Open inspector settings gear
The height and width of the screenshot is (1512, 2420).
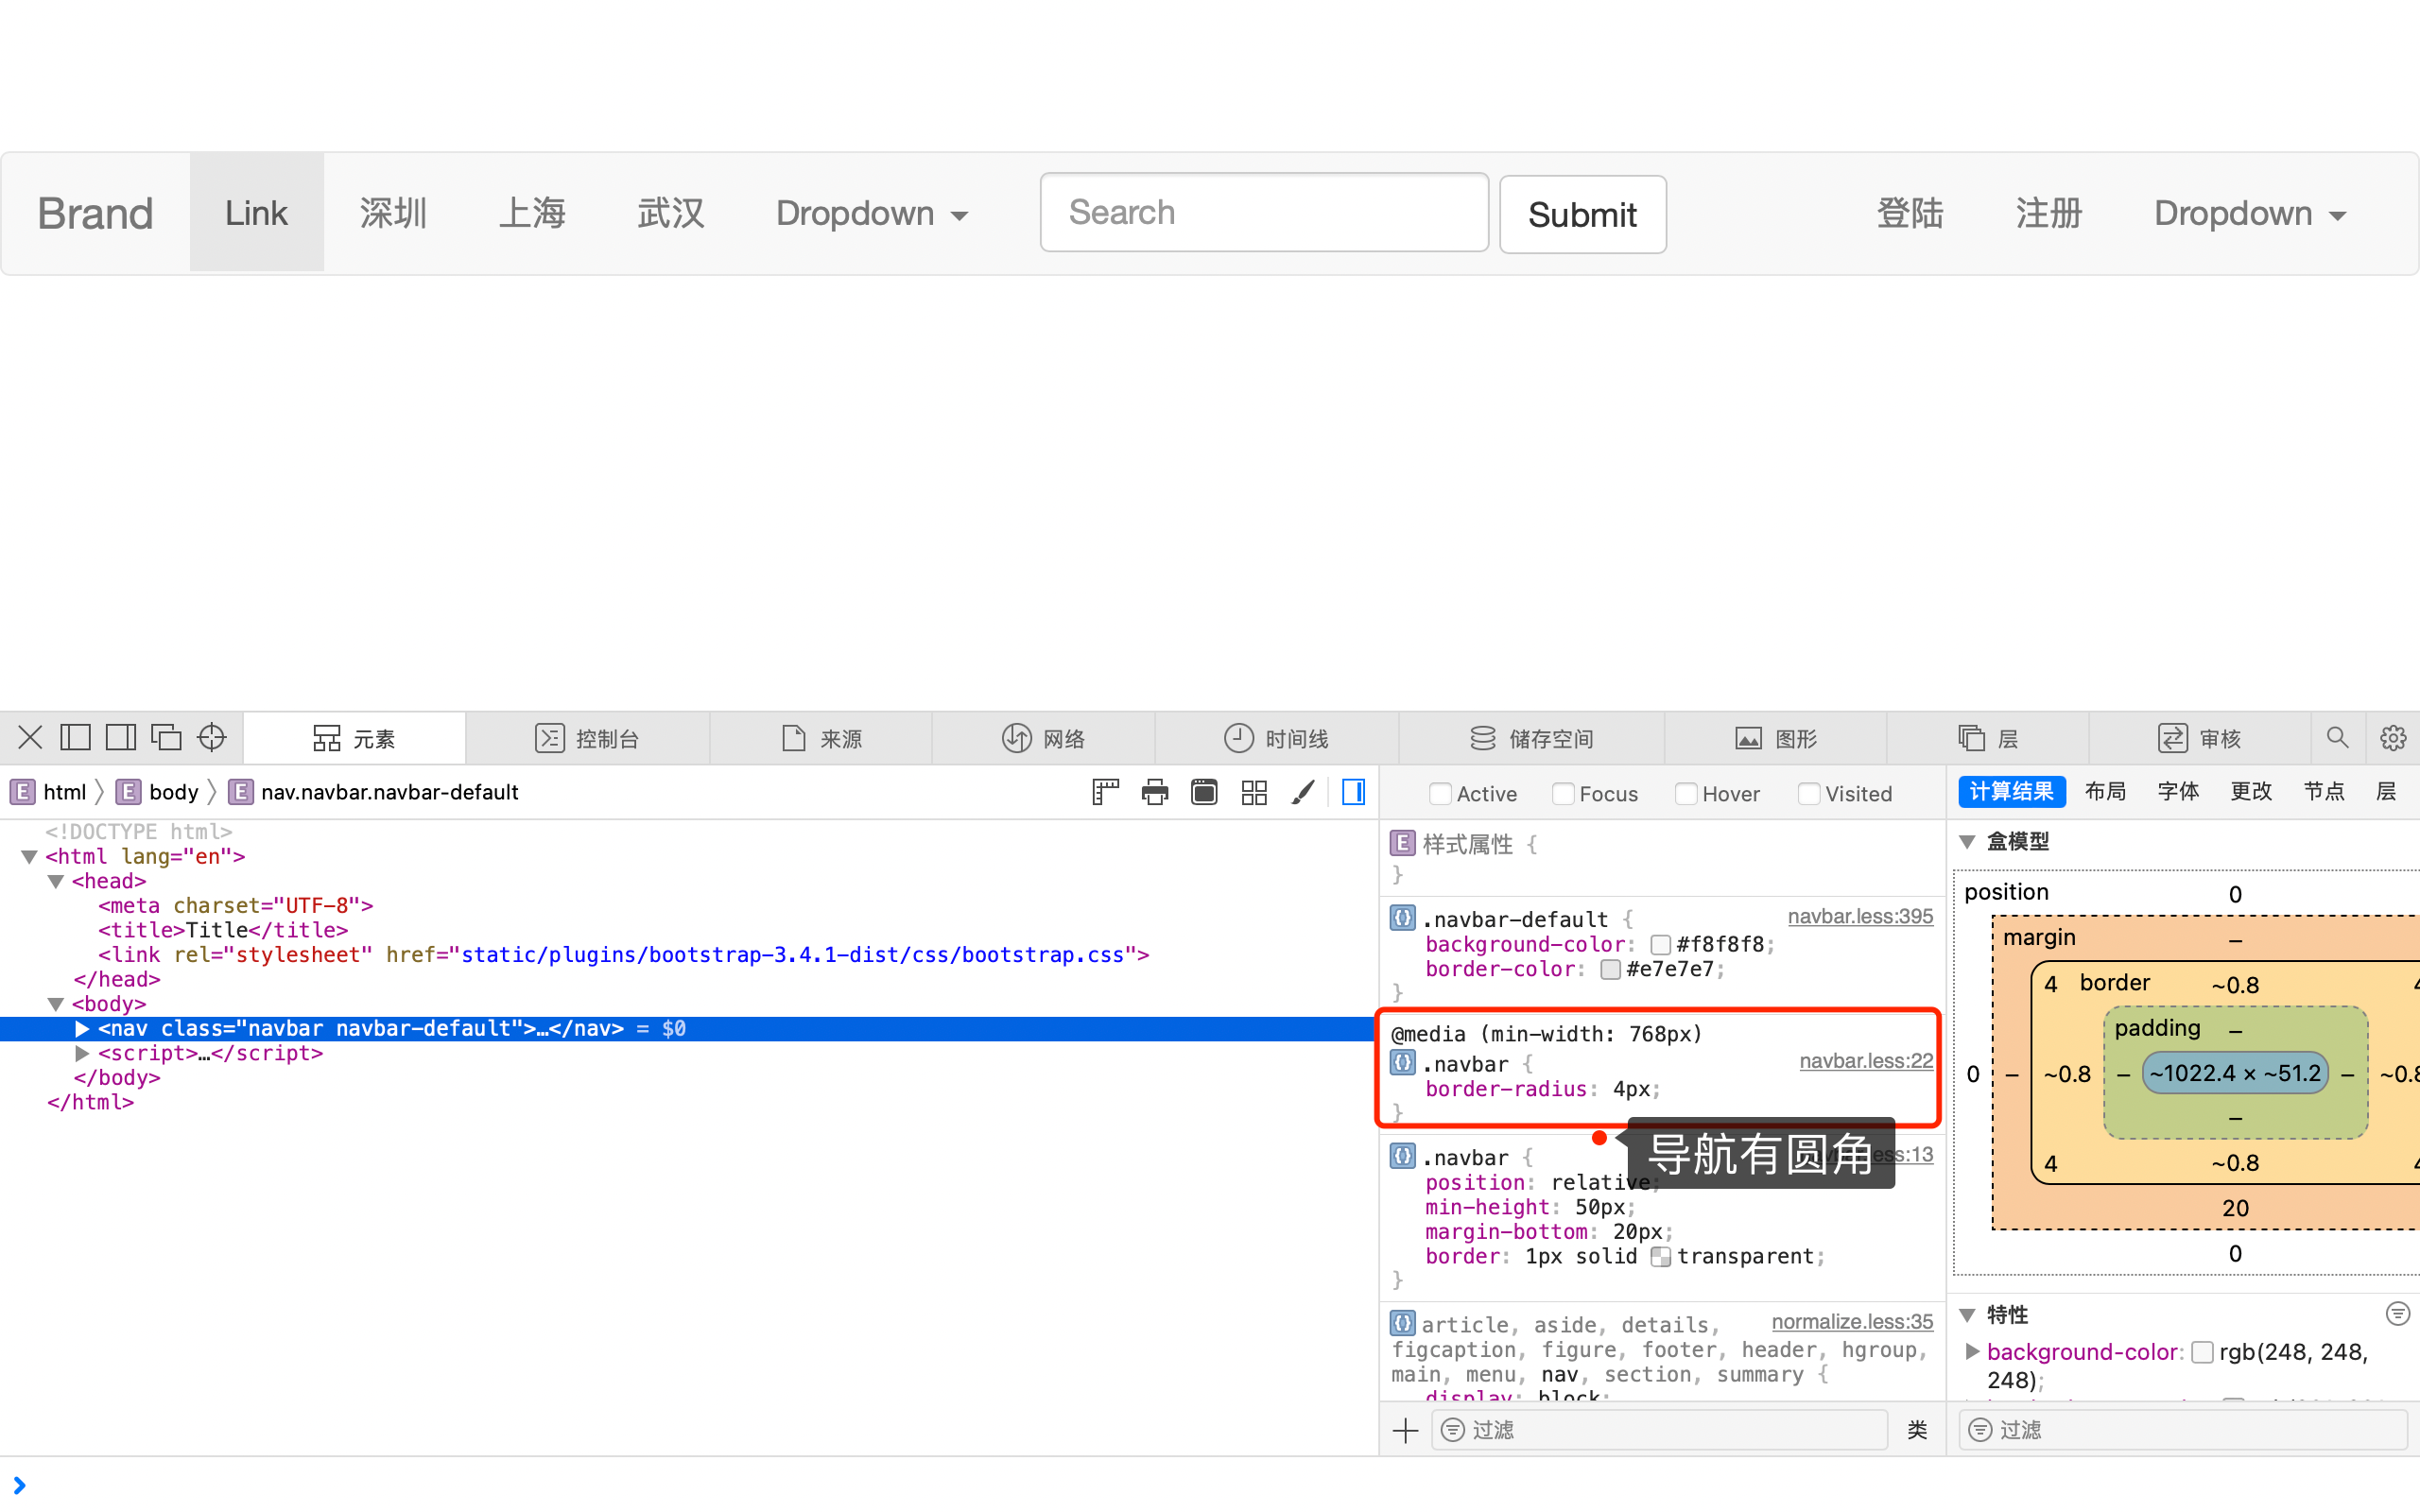2393,738
